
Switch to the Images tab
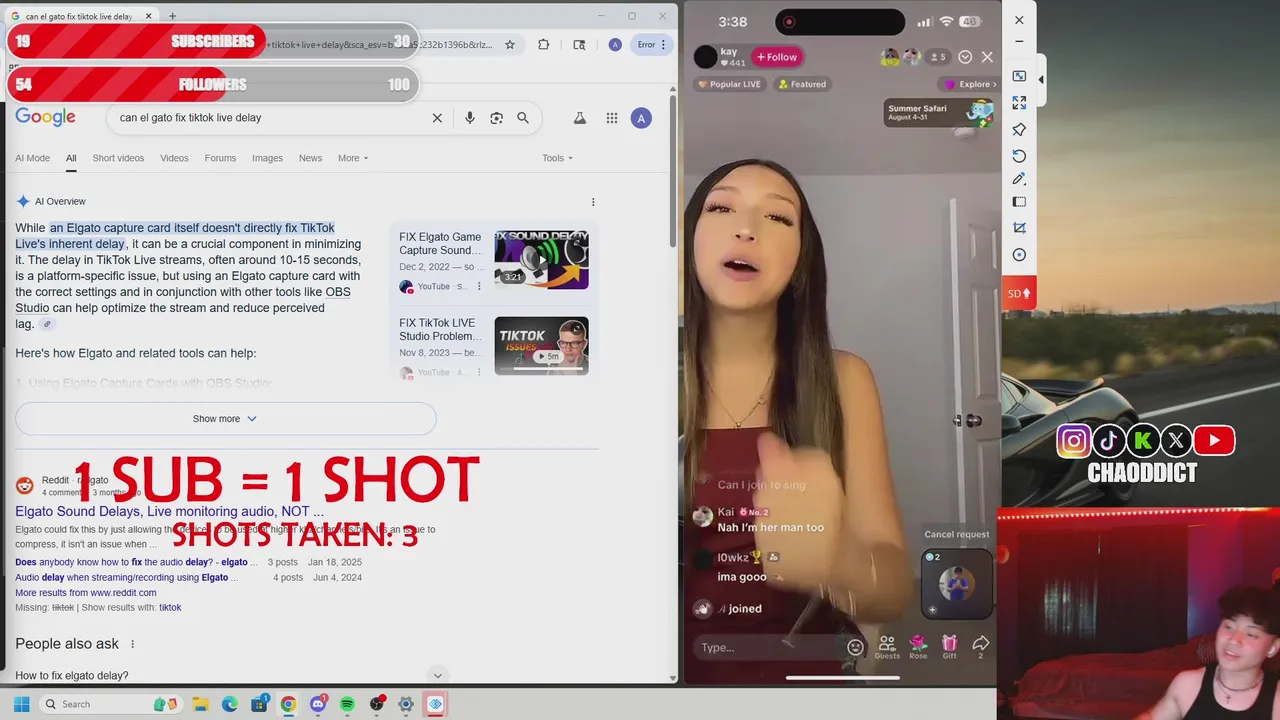click(x=267, y=158)
